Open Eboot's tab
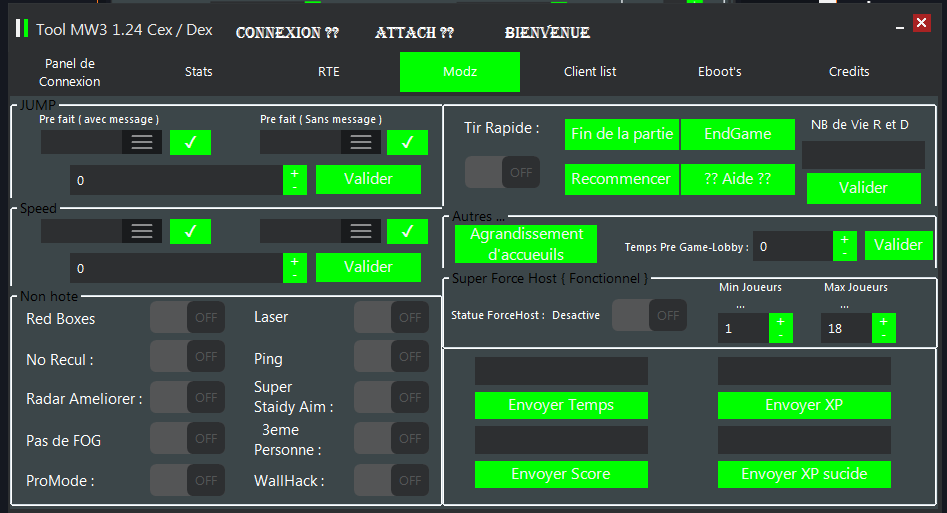This screenshot has width=947, height=513. point(720,72)
